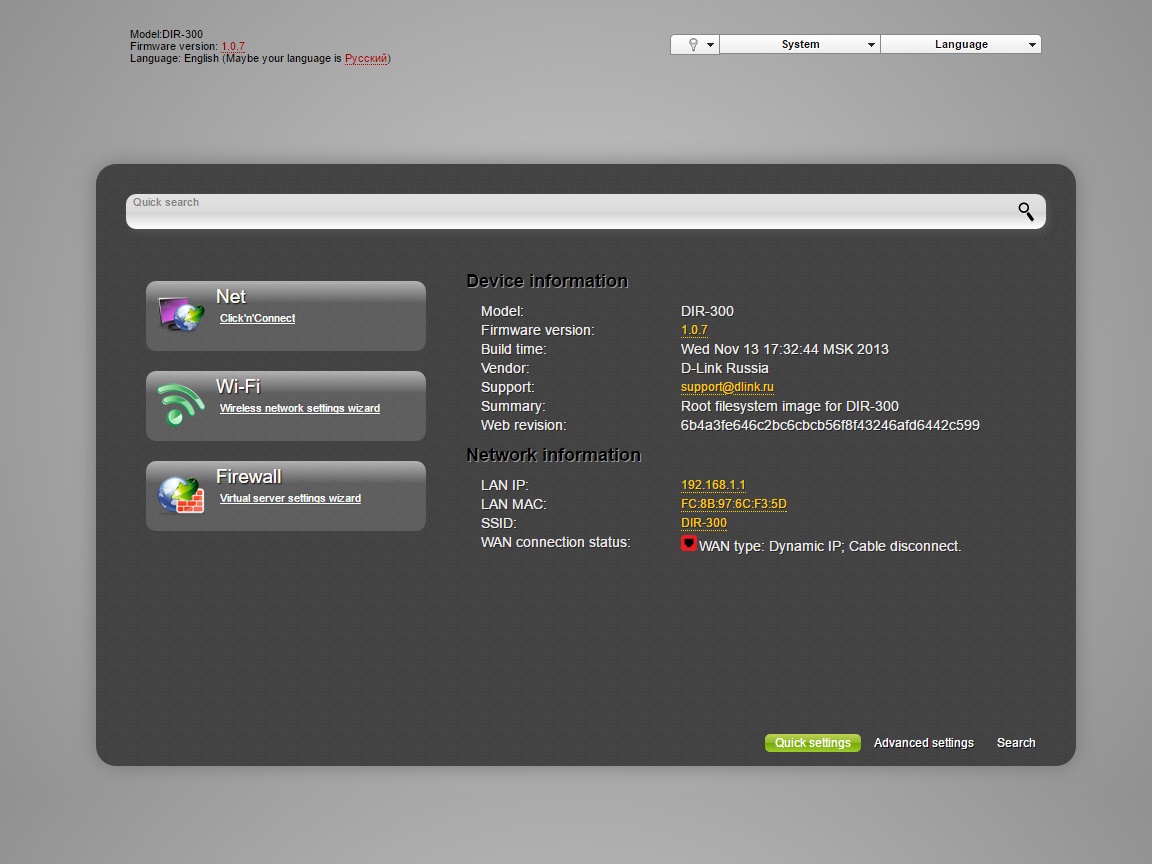Click the support@dlink.ru email link
The image size is (1152, 864).
pos(727,387)
